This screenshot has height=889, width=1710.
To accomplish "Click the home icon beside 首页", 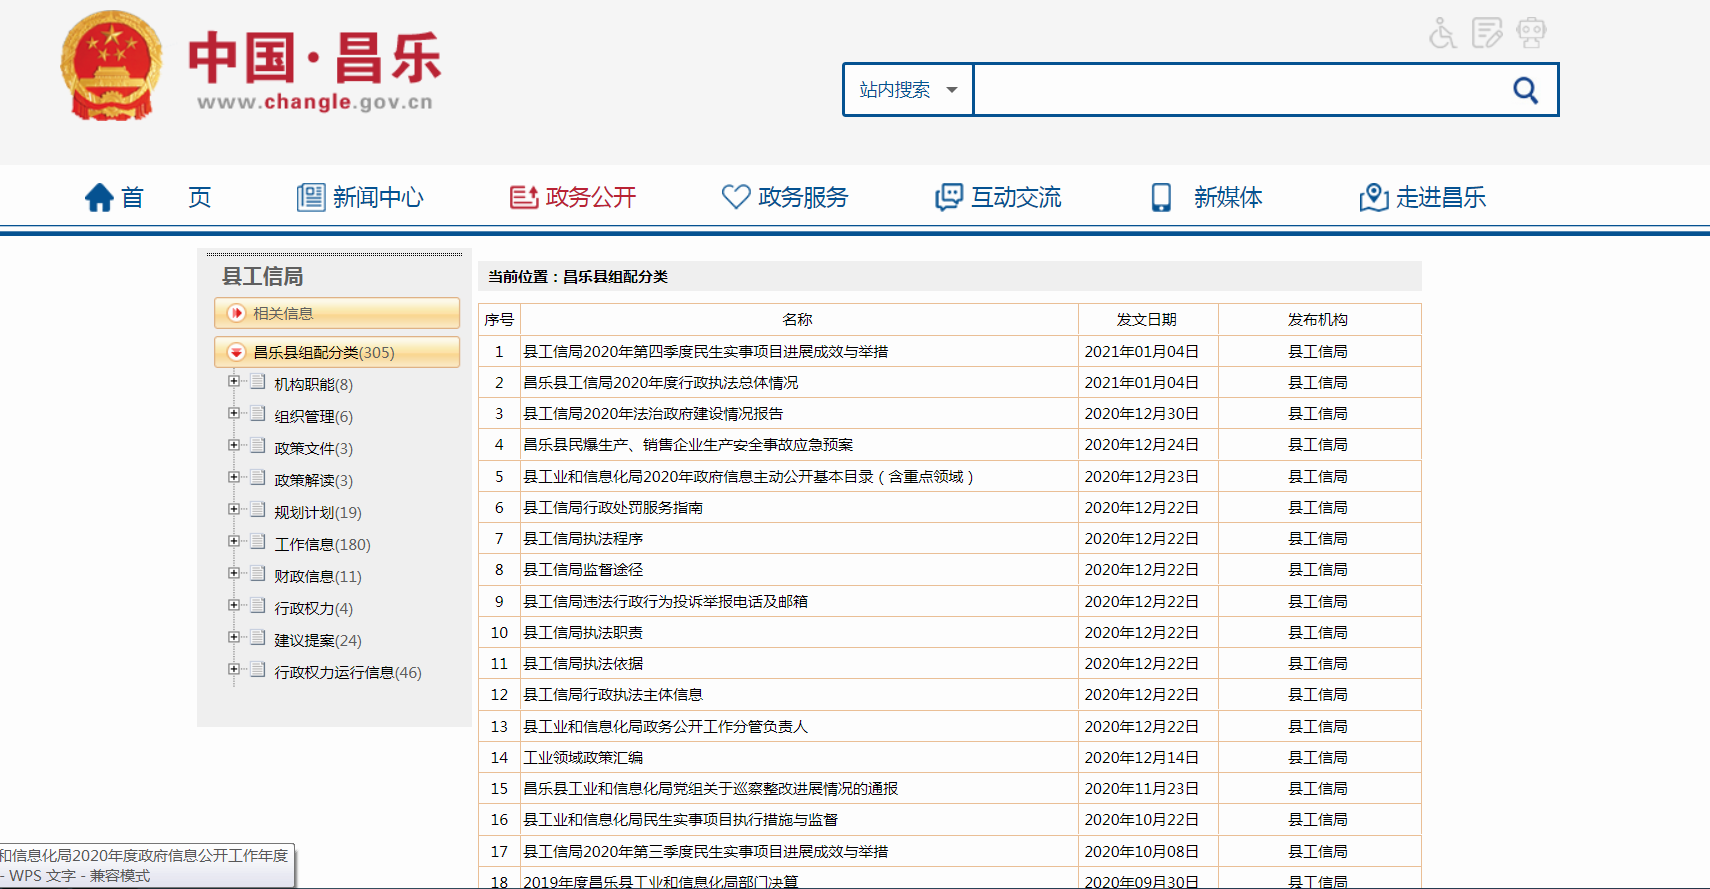I will 99,198.
